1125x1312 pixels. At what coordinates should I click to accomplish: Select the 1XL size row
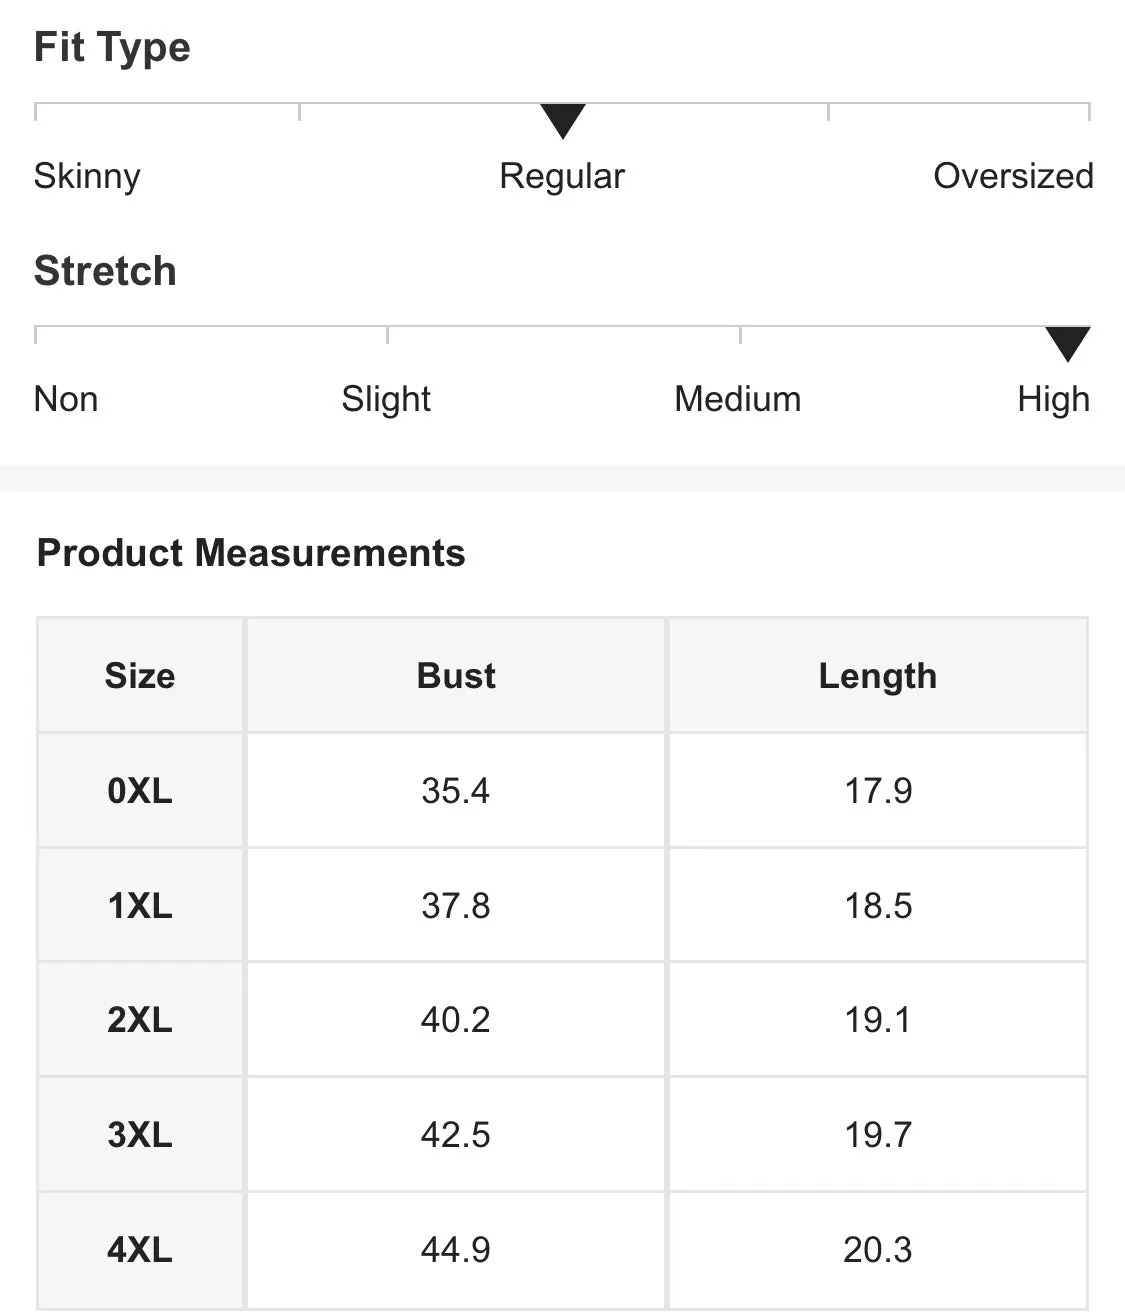point(562,905)
